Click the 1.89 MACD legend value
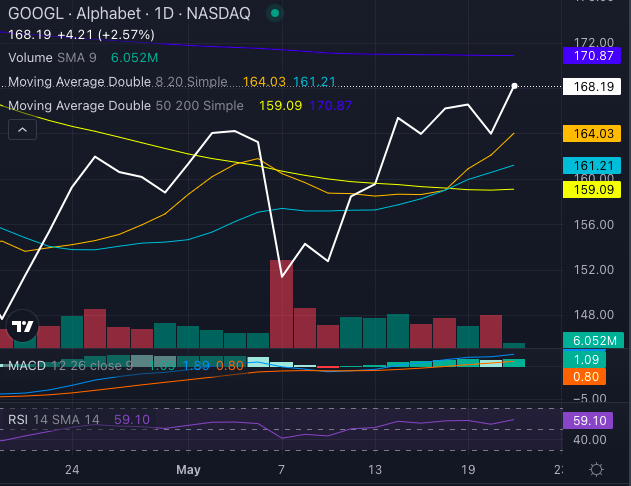 point(196,366)
